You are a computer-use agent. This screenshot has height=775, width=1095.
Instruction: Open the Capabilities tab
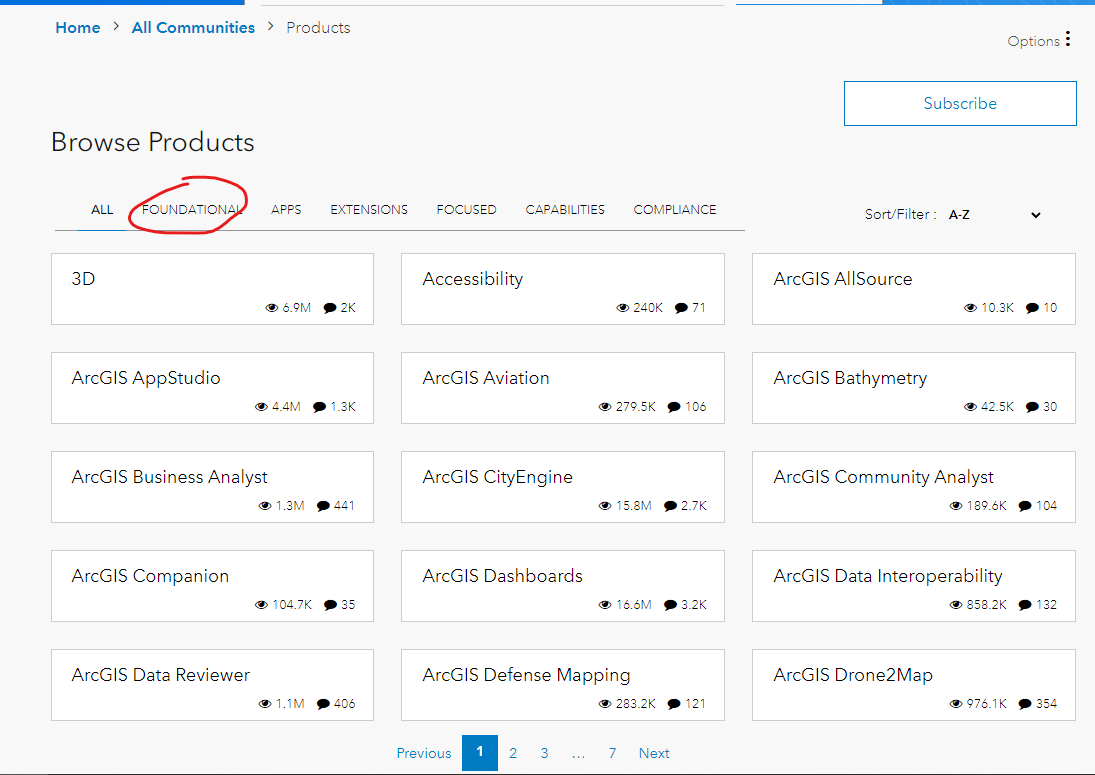pos(565,210)
